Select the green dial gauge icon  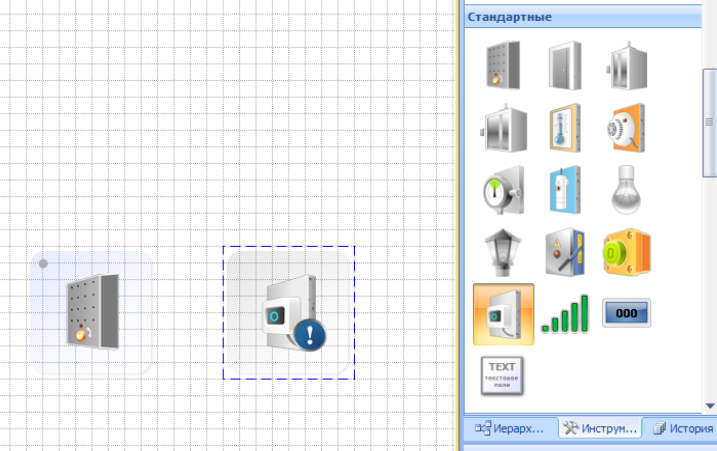click(x=503, y=189)
